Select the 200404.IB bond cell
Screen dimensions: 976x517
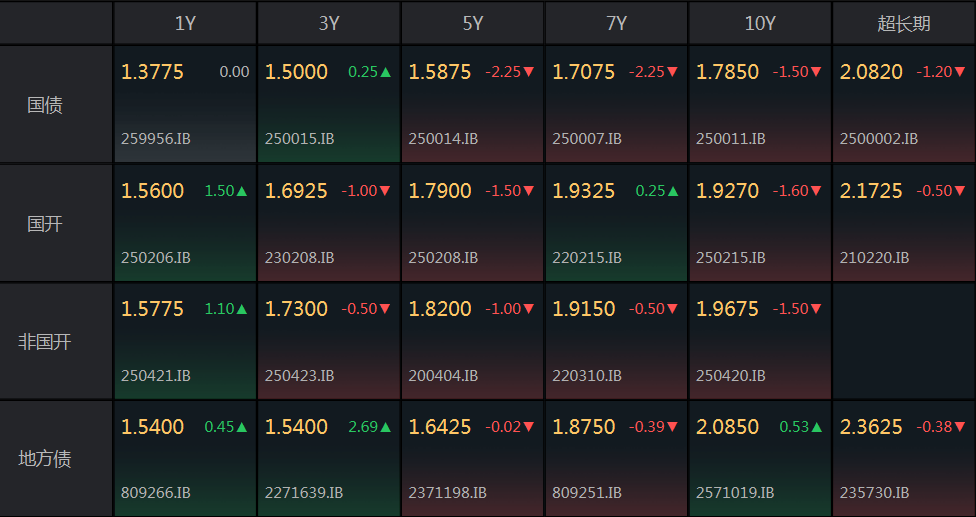pos(473,341)
